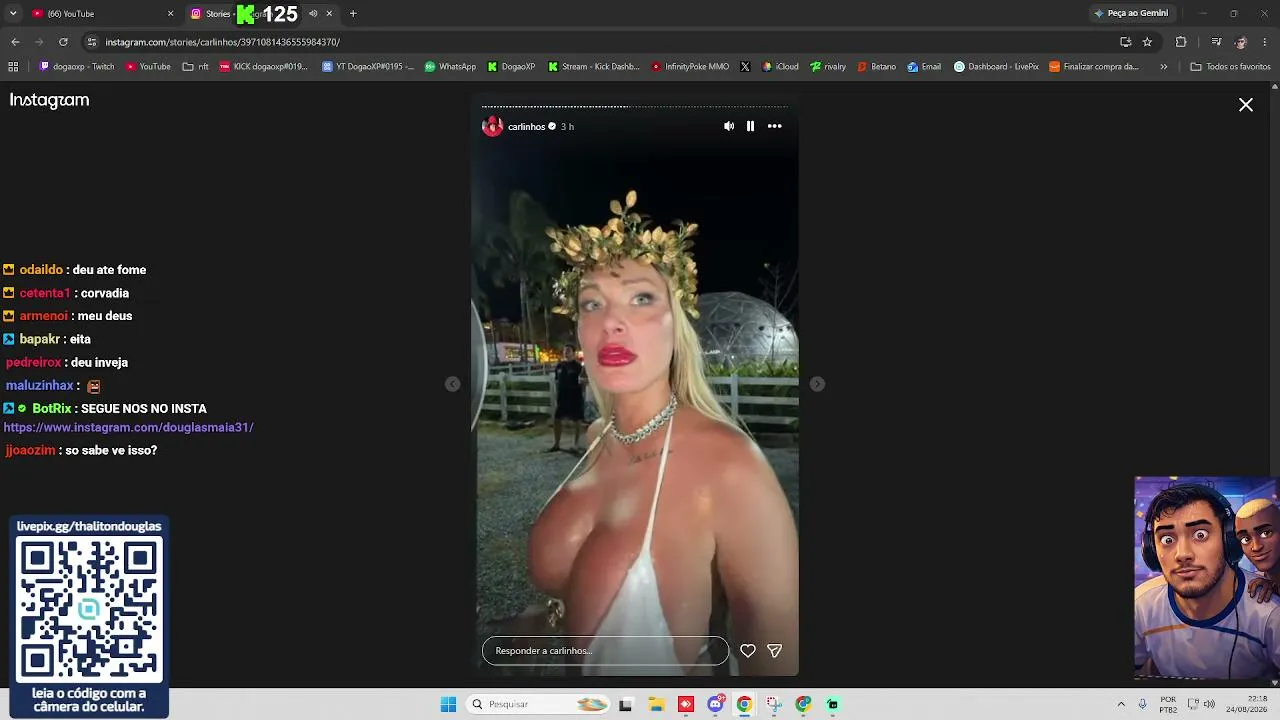Close the Instagram Stories tab
Screen dimensions: 1280x720
[x=329, y=14]
